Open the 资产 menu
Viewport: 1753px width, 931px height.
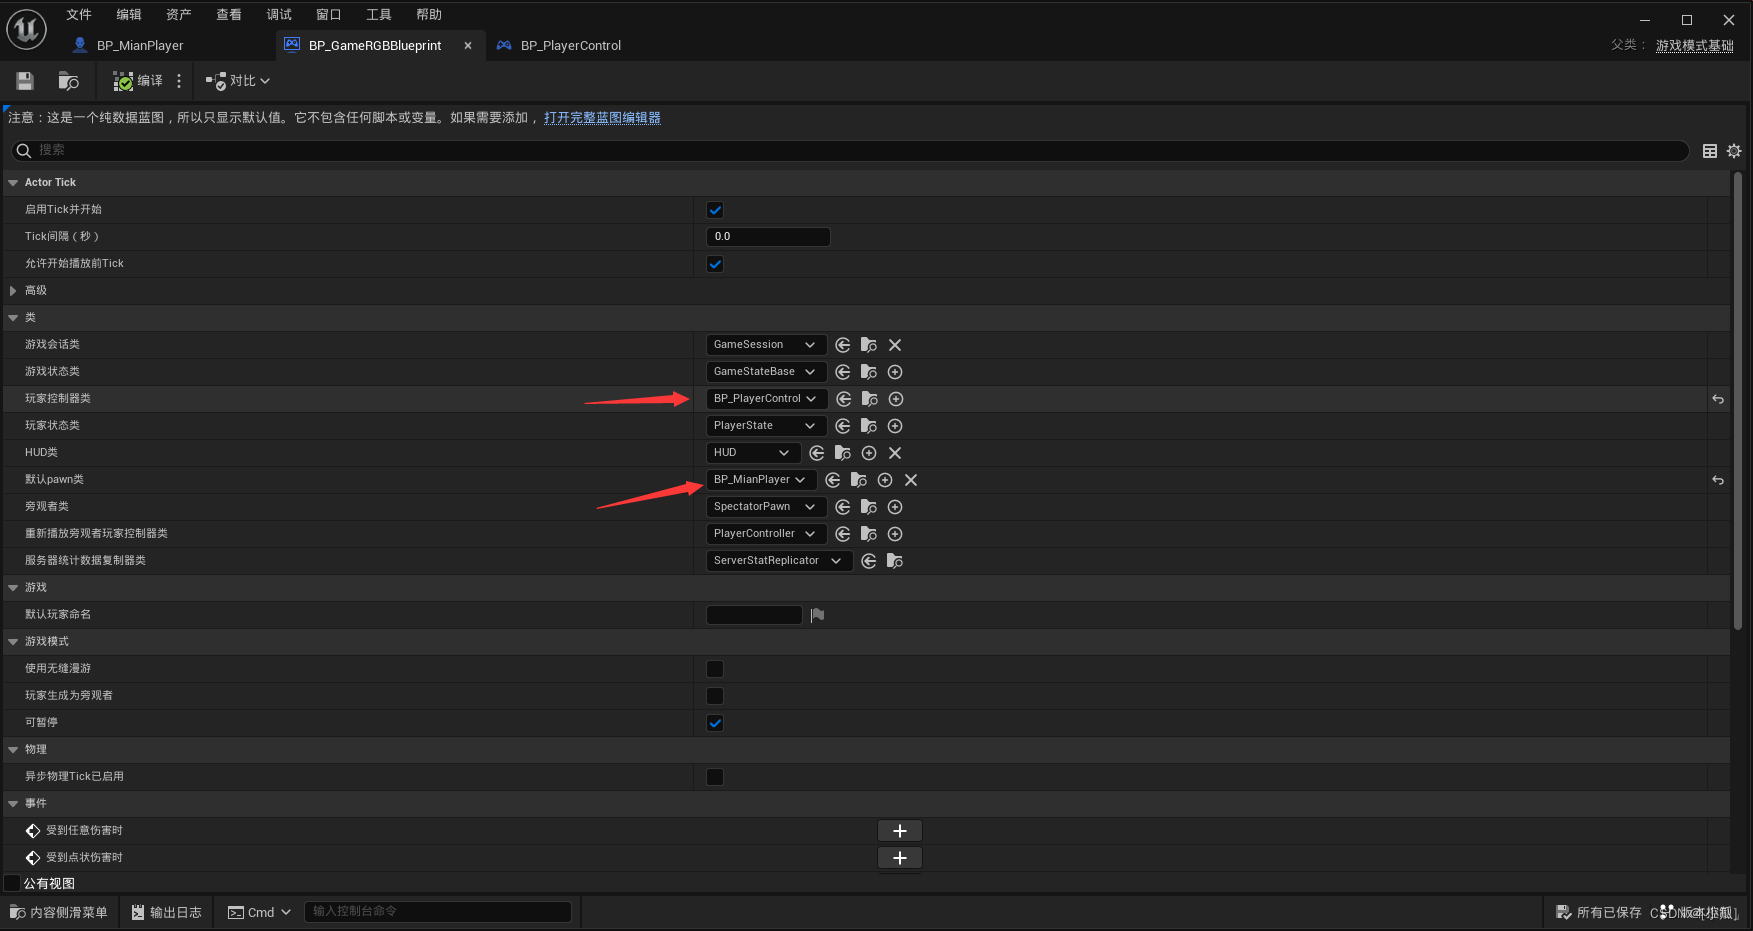pos(179,15)
